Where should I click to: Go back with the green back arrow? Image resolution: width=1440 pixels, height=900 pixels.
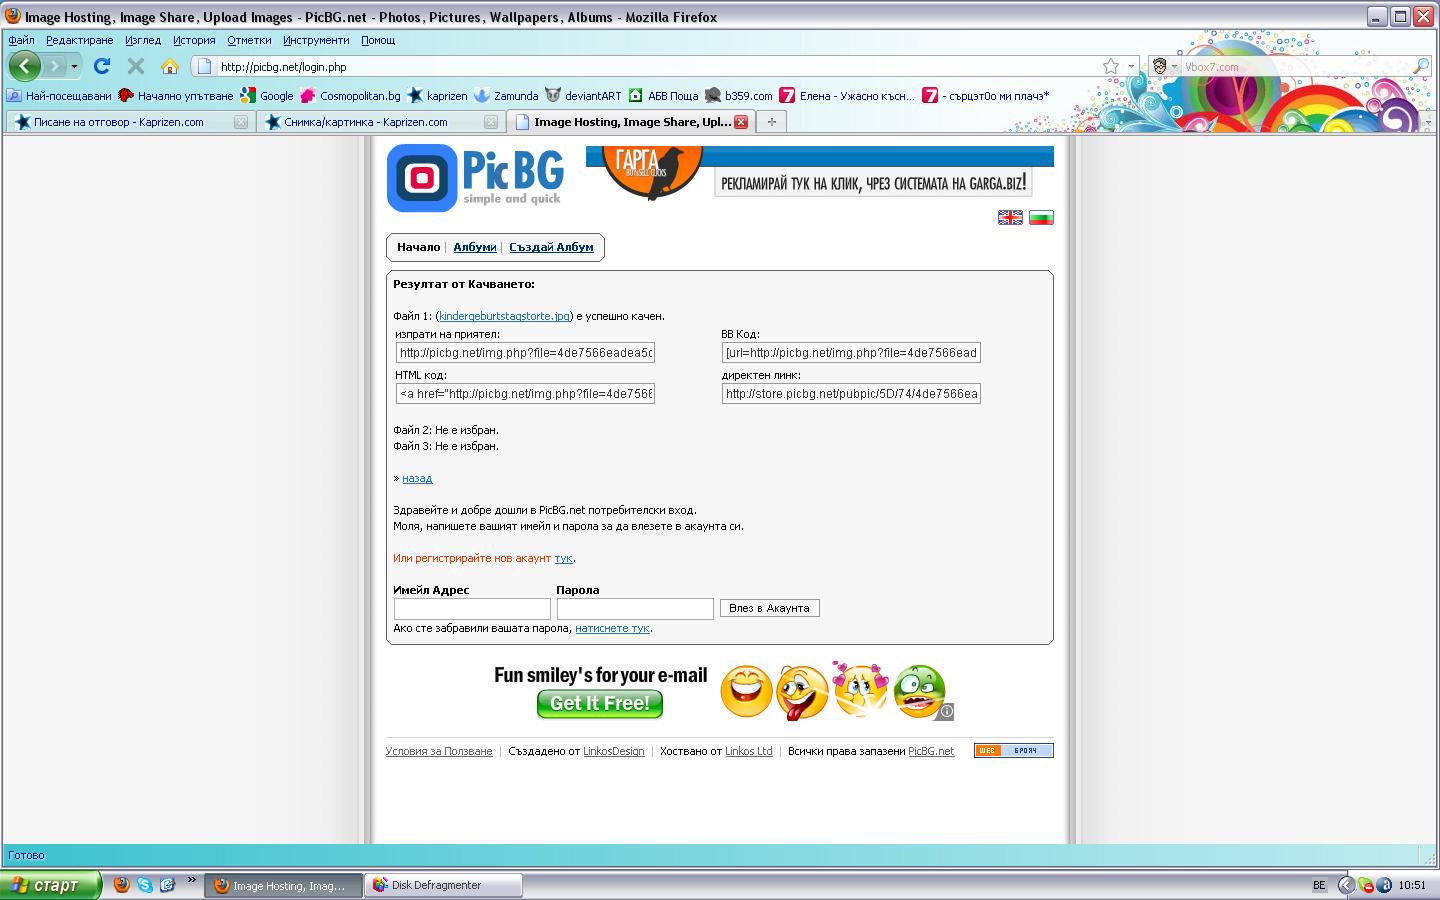(x=25, y=66)
